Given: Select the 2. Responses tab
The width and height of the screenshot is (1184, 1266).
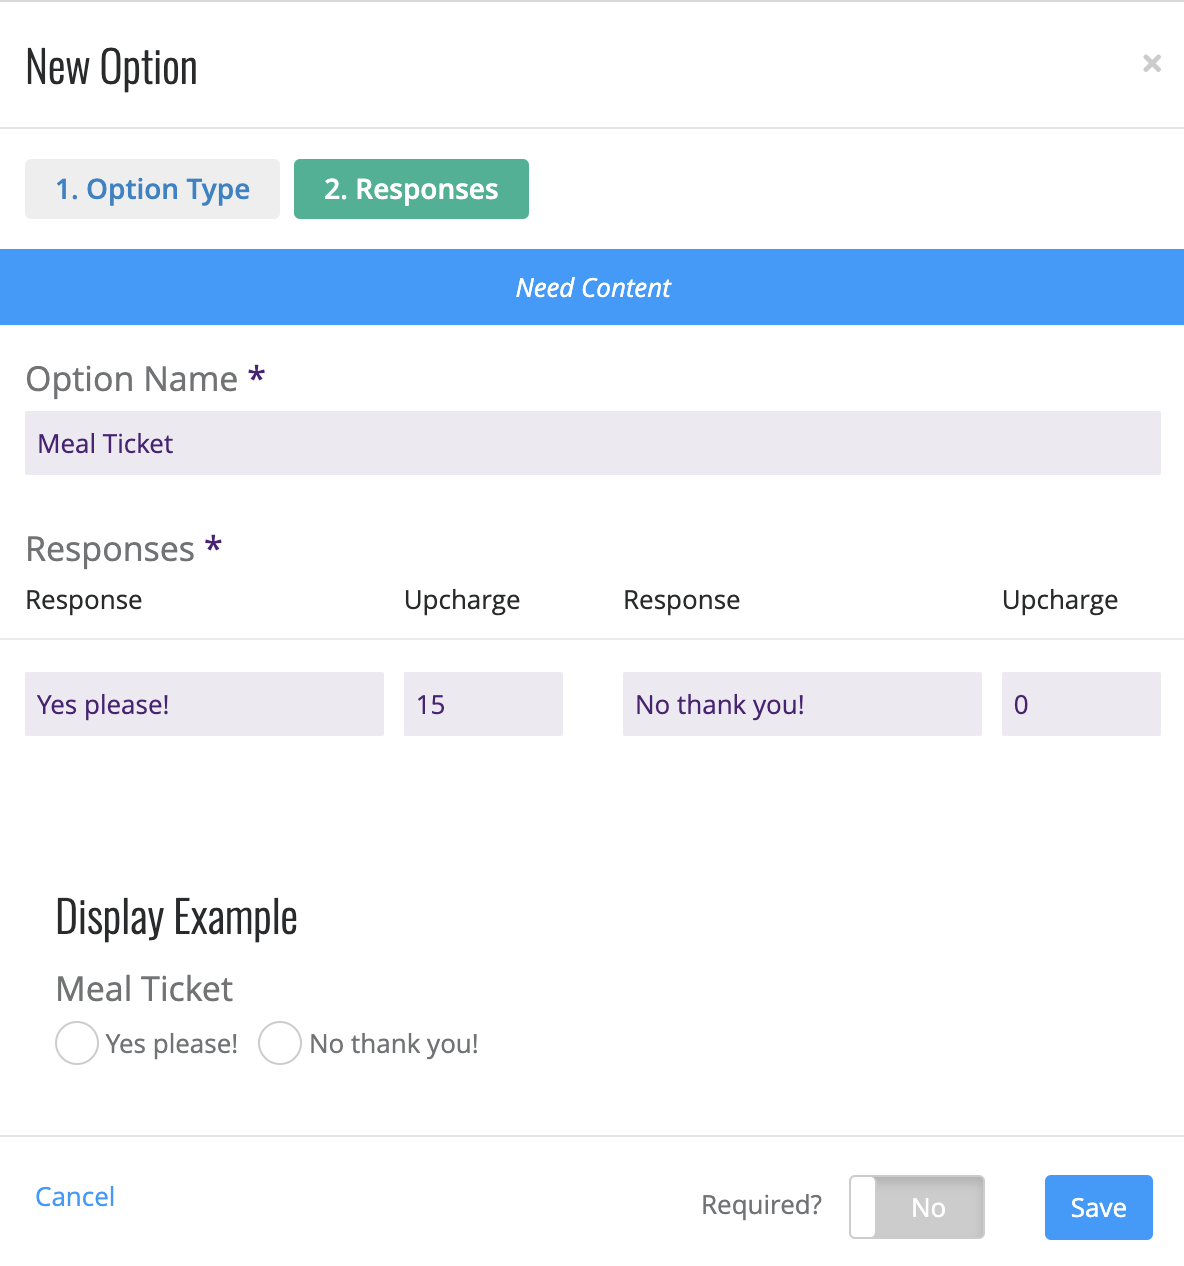Looking at the screenshot, I should tap(411, 189).
